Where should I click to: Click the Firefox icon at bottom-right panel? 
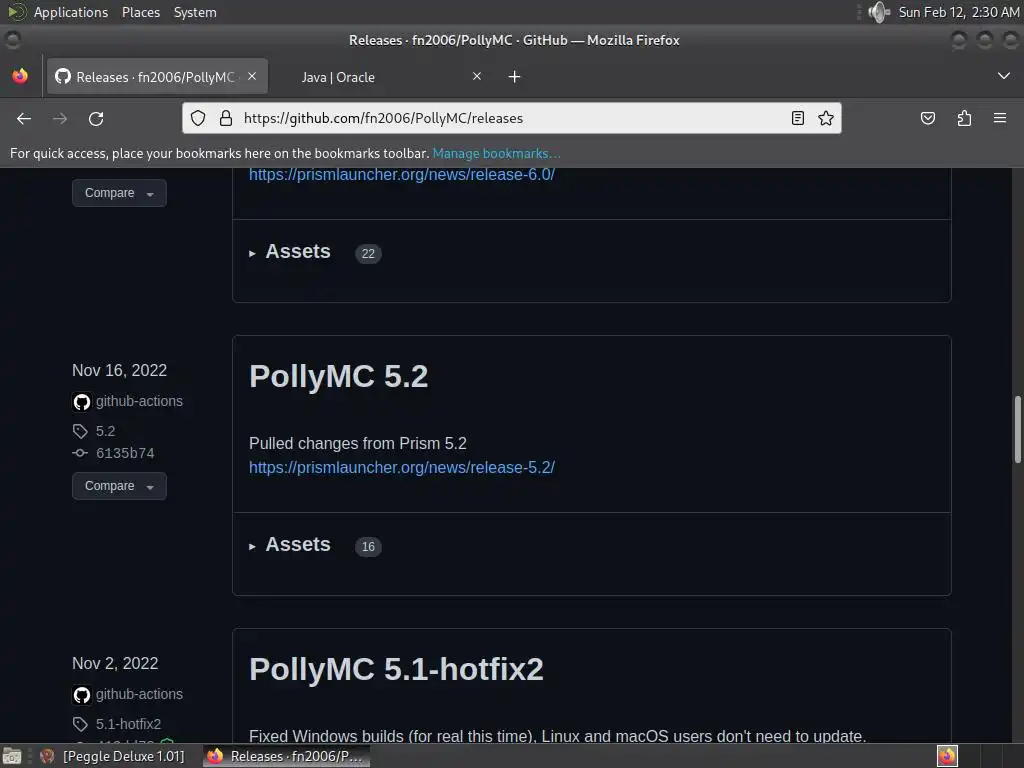[947, 756]
